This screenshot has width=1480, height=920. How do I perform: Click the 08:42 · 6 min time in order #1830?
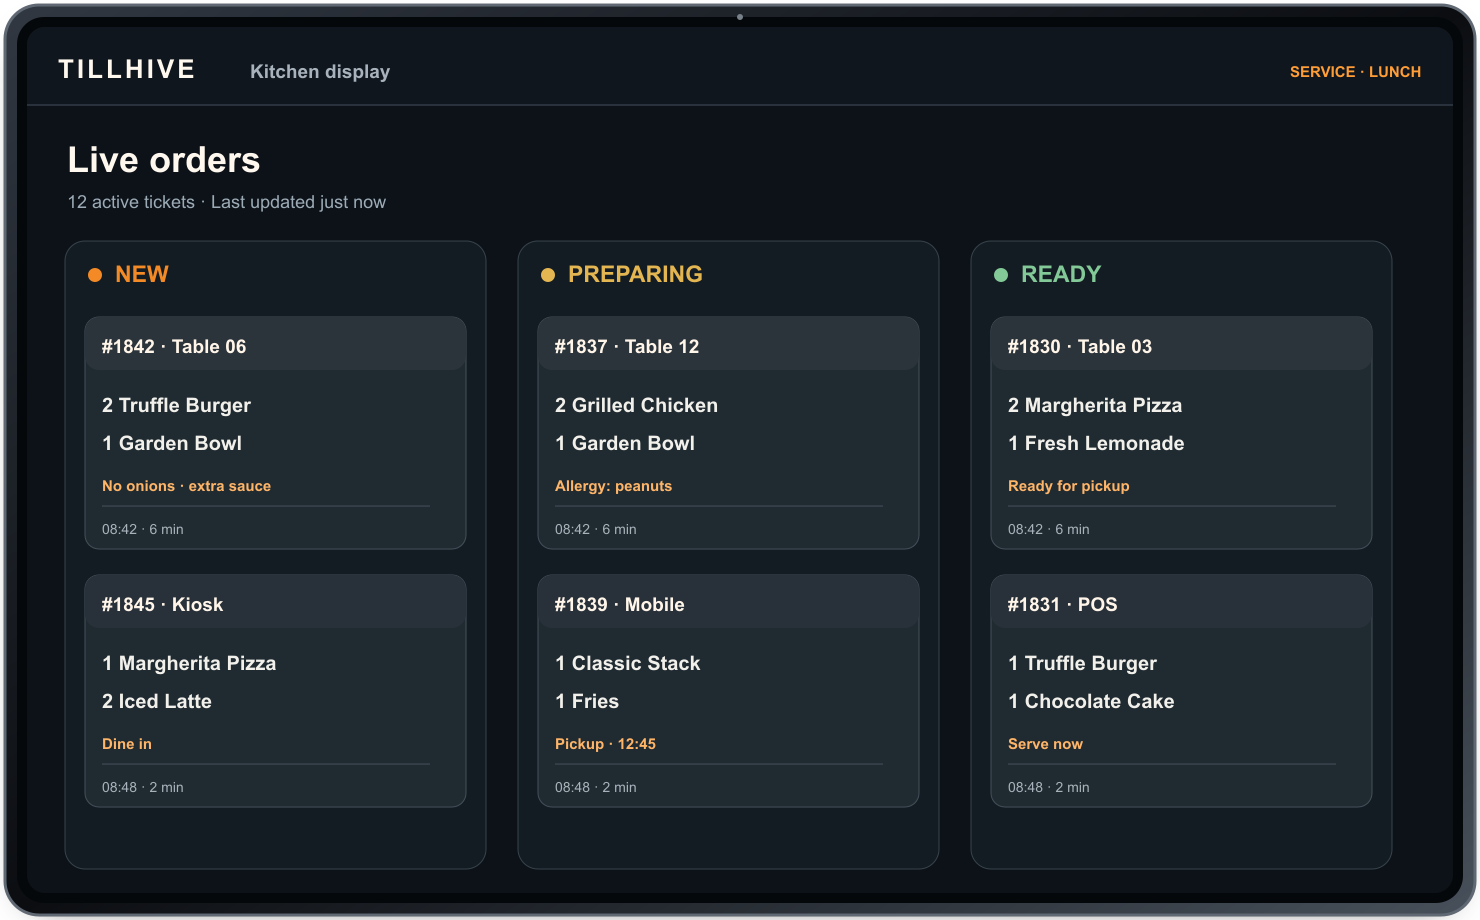[x=1049, y=529]
